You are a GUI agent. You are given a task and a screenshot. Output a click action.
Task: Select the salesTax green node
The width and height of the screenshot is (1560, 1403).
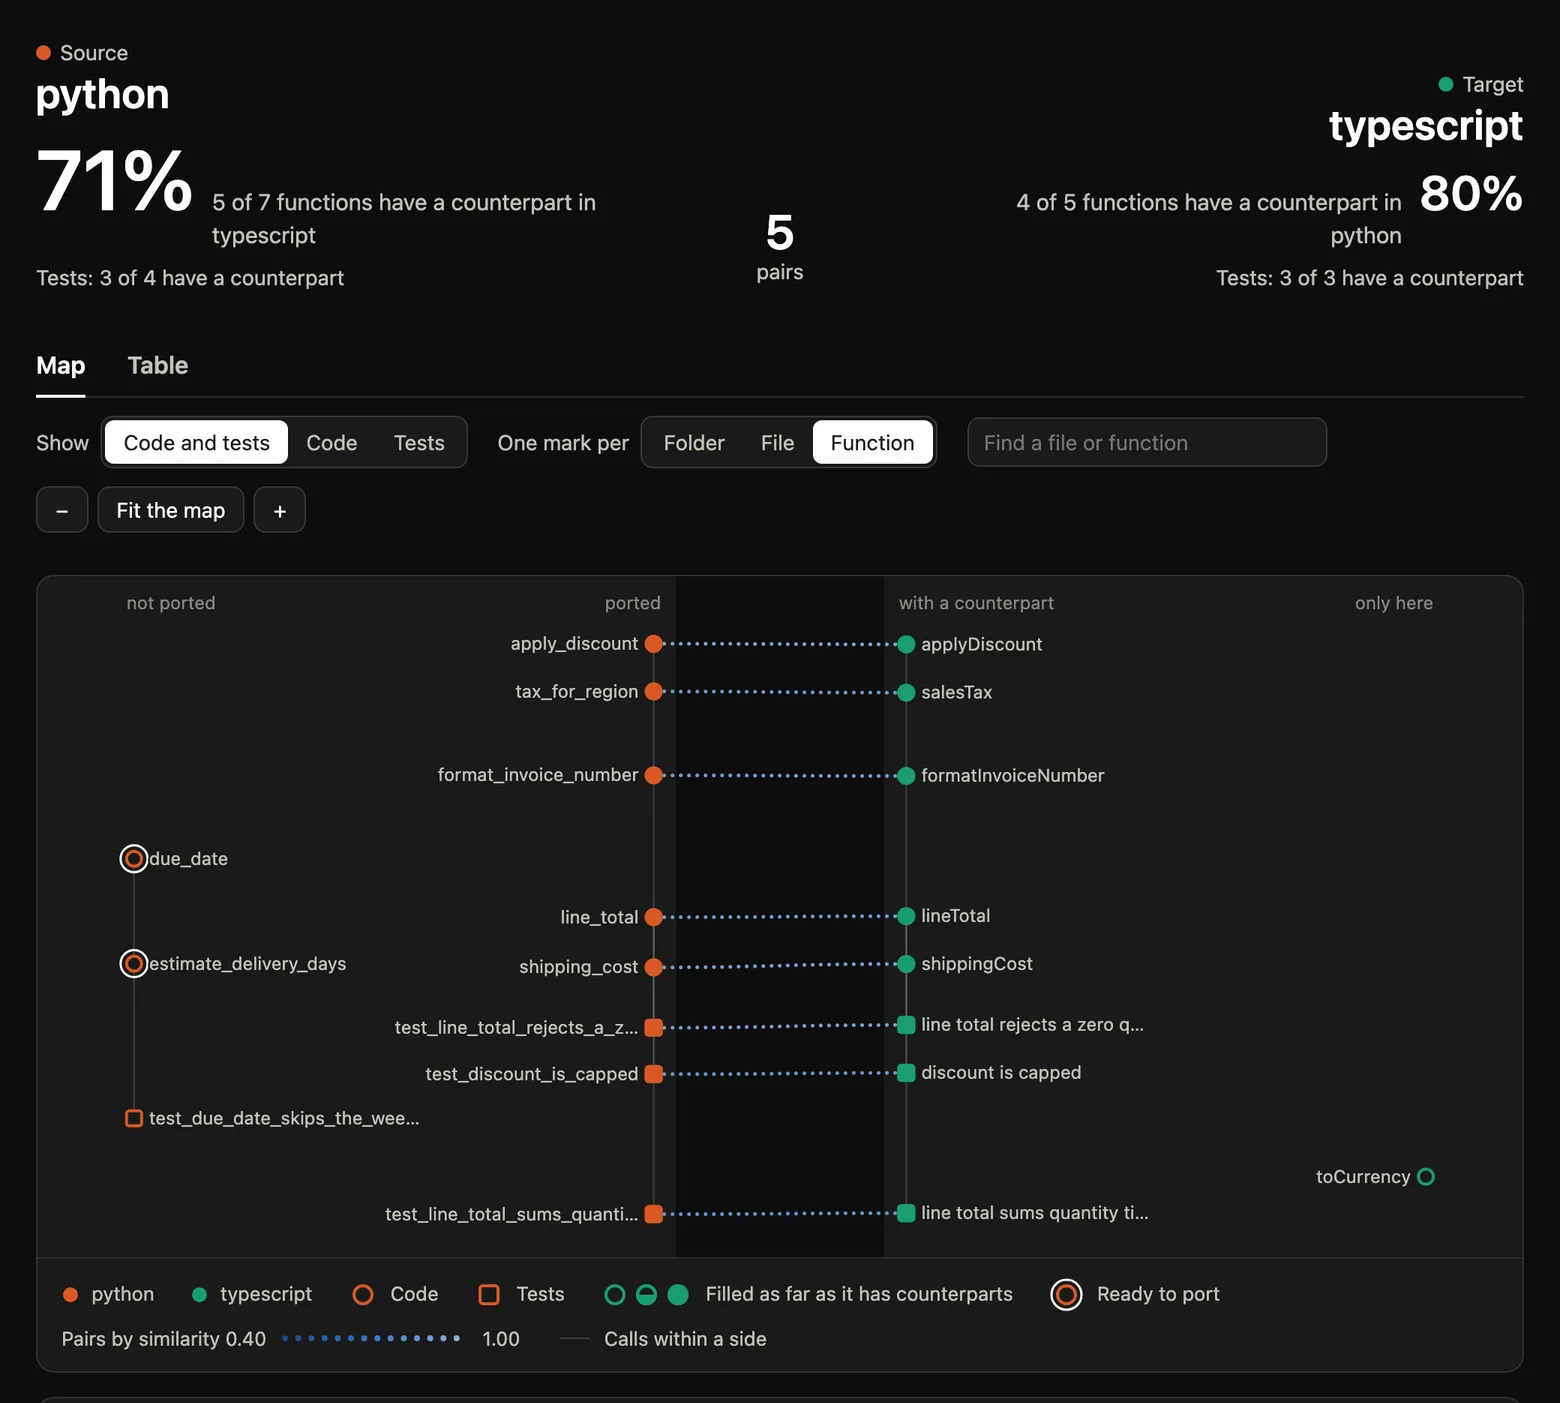point(906,692)
